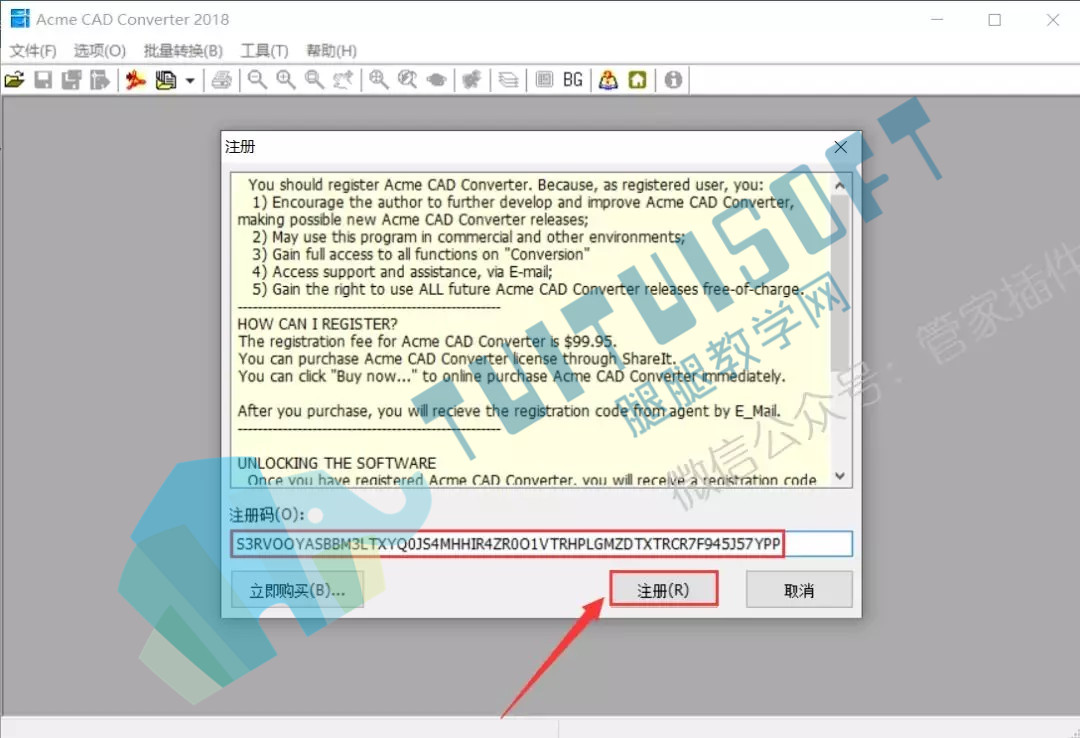This screenshot has width=1080, height=738.
Task: Click the single-disk Save icon
Action: [x=43, y=80]
